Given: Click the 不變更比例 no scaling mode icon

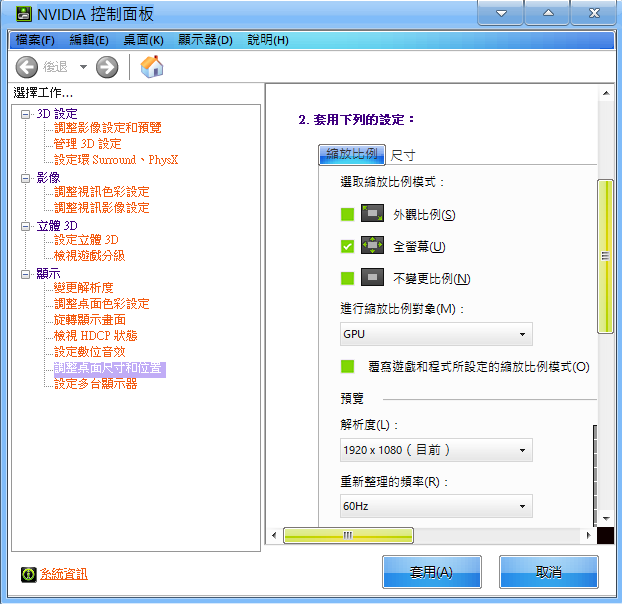Looking at the screenshot, I should (372, 277).
